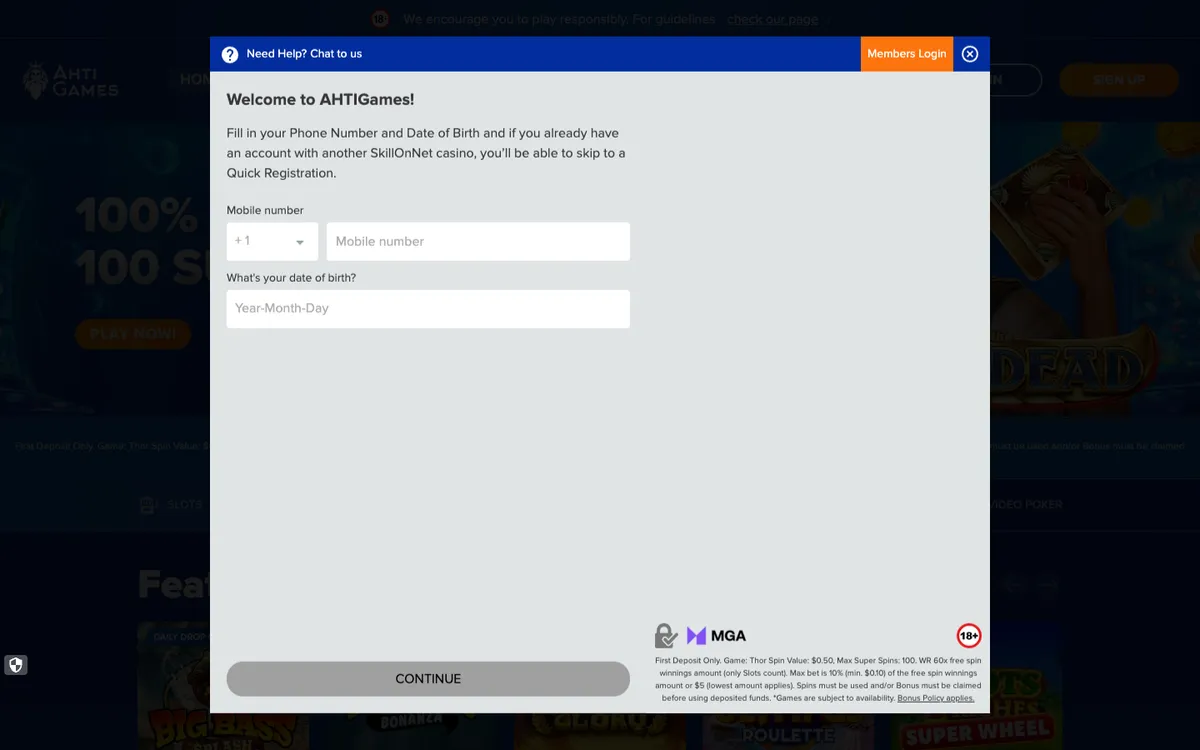Click the 18 icon in top banner
The width and height of the screenshot is (1200, 750).
tap(380, 19)
